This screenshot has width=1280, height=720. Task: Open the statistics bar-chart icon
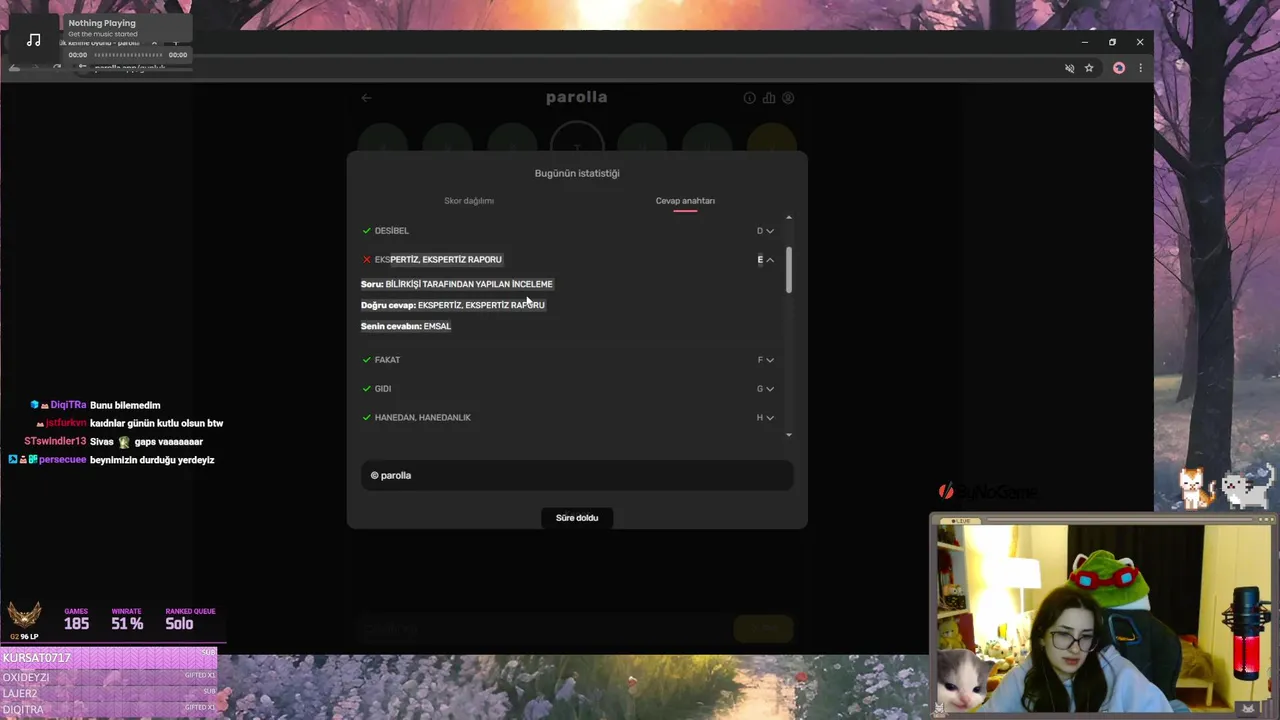click(x=769, y=98)
